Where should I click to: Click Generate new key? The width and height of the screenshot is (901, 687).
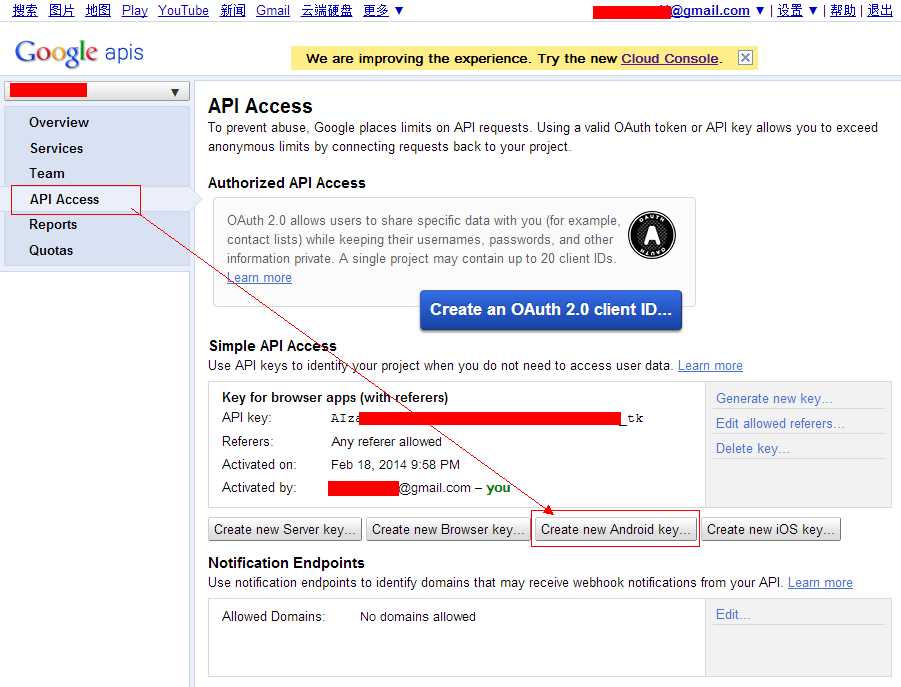[x=774, y=399]
